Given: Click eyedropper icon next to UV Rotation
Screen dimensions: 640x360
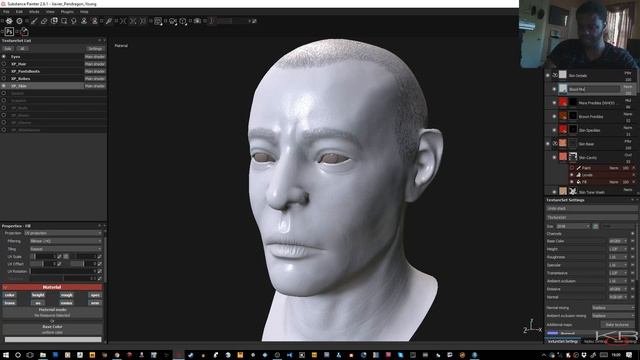Looking at the screenshot, I should coord(100,271).
